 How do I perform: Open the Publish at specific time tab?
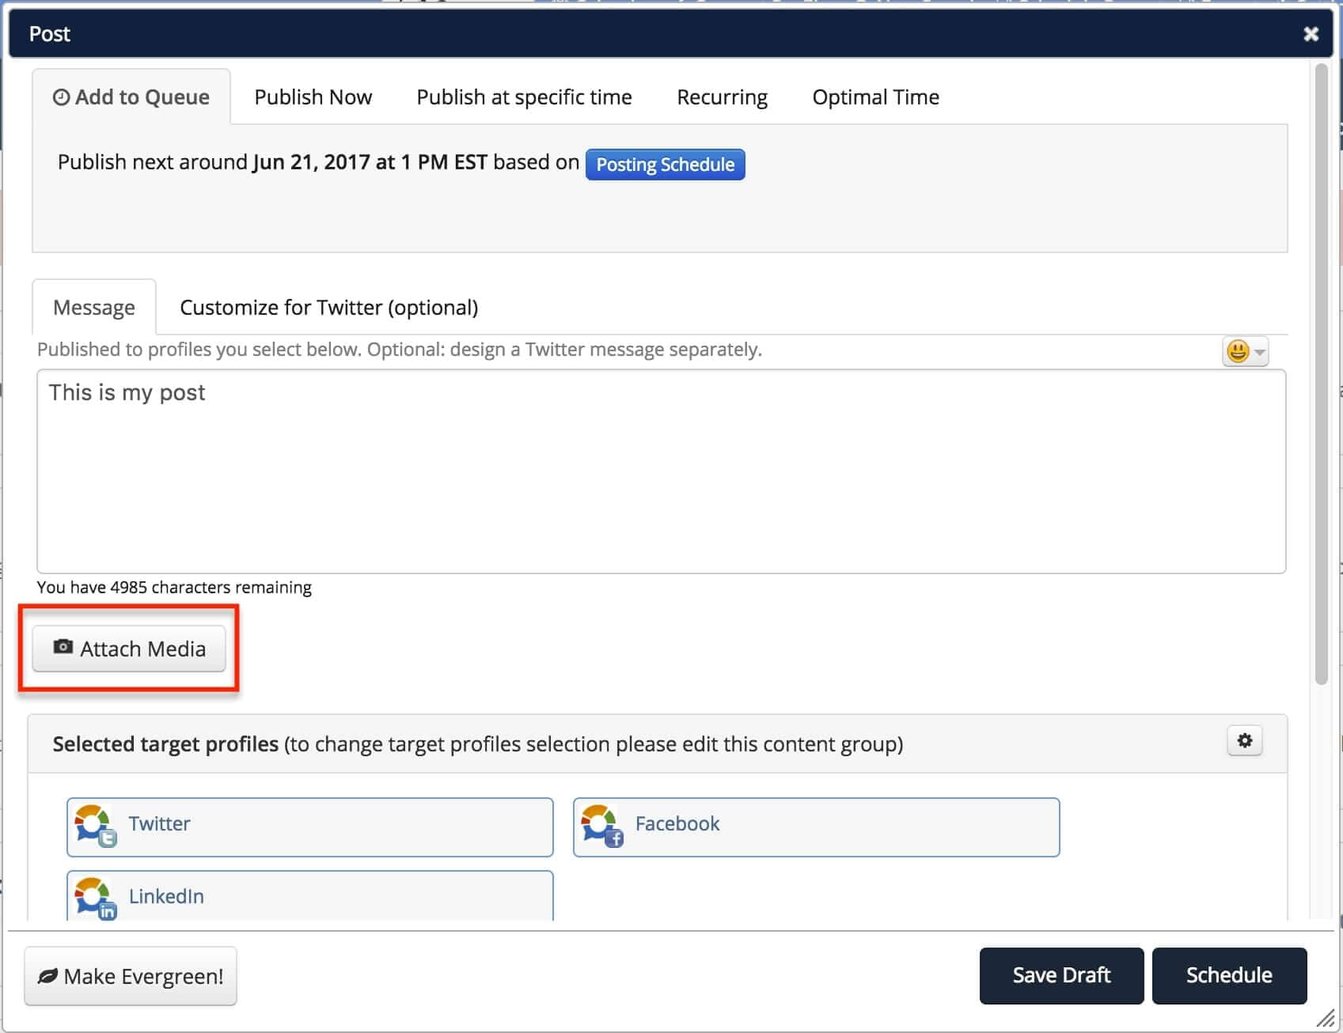(x=524, y=97)
